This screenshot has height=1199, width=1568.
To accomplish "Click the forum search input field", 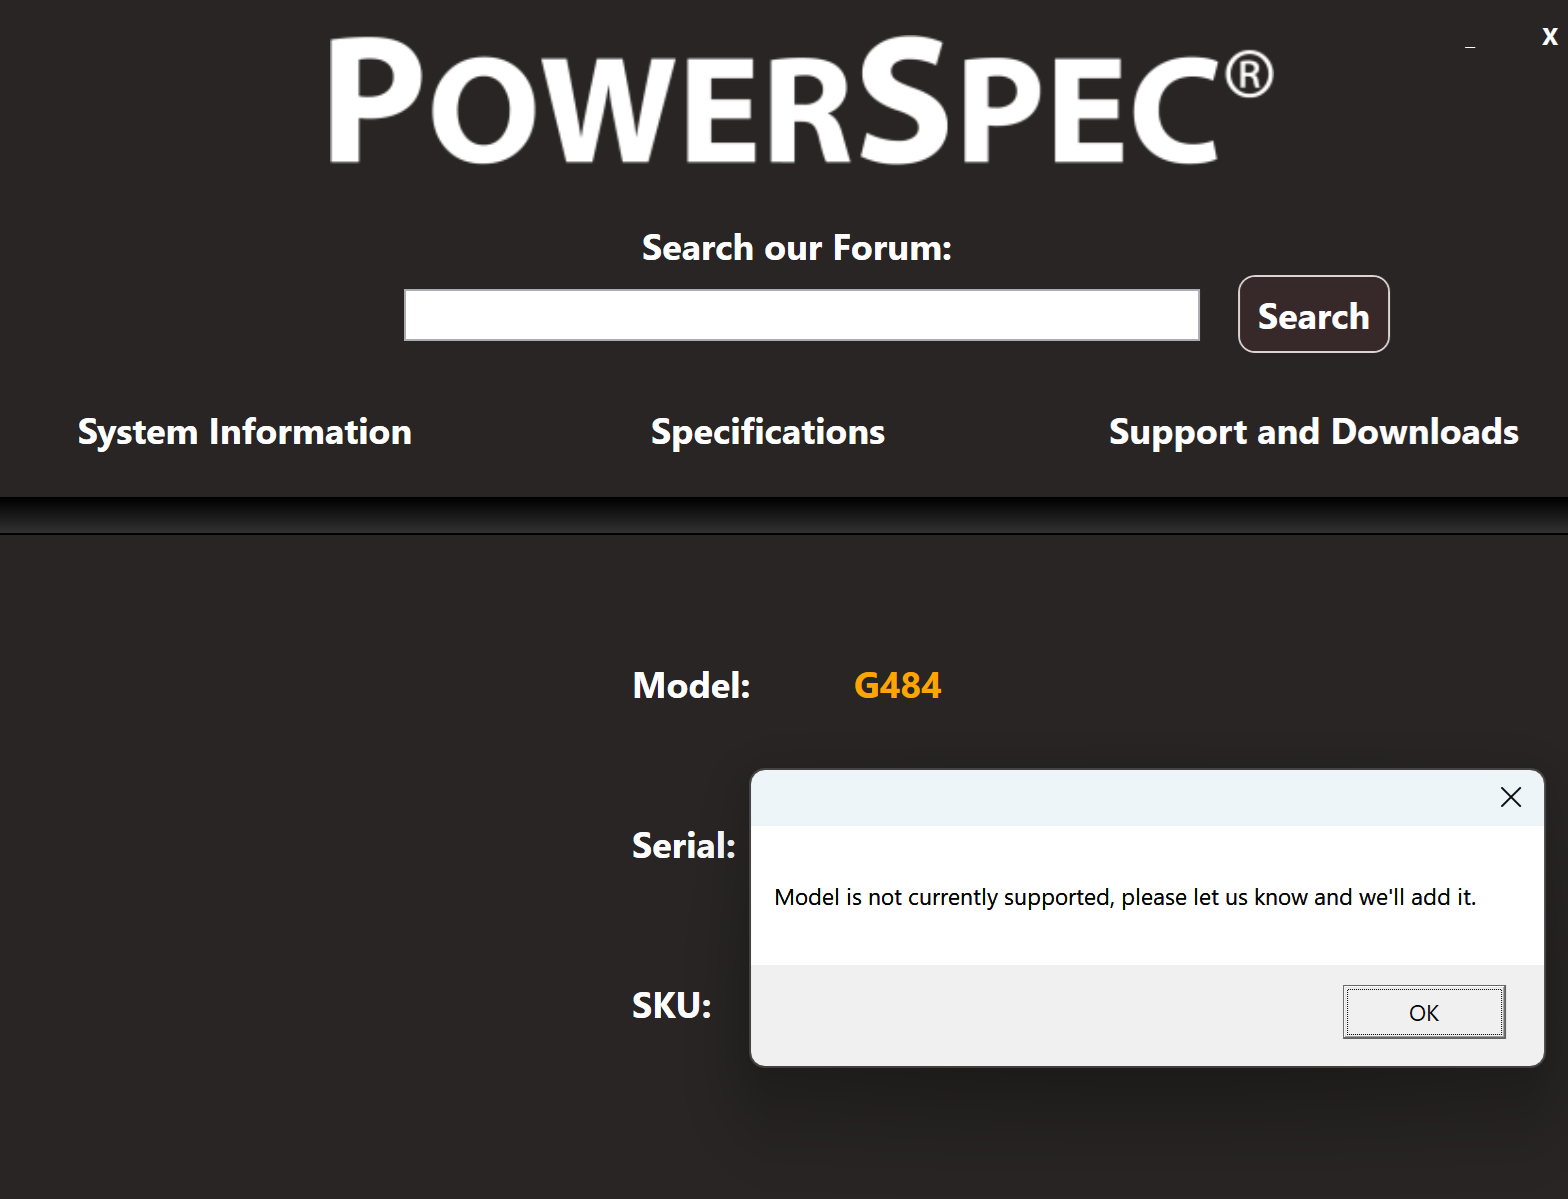I will click(801, 315).
